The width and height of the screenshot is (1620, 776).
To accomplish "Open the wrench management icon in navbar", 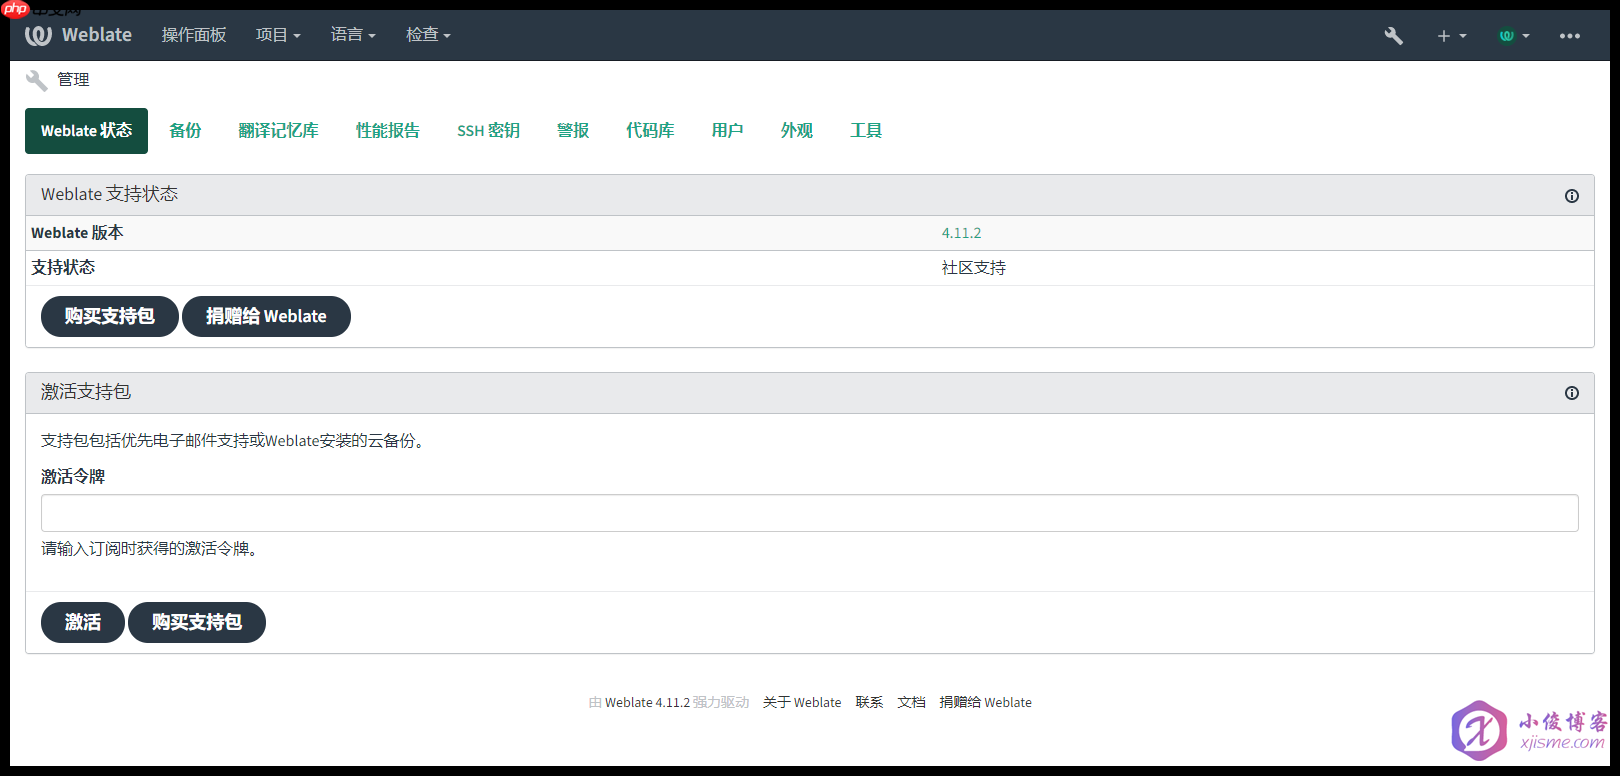I will point(1393,36).
